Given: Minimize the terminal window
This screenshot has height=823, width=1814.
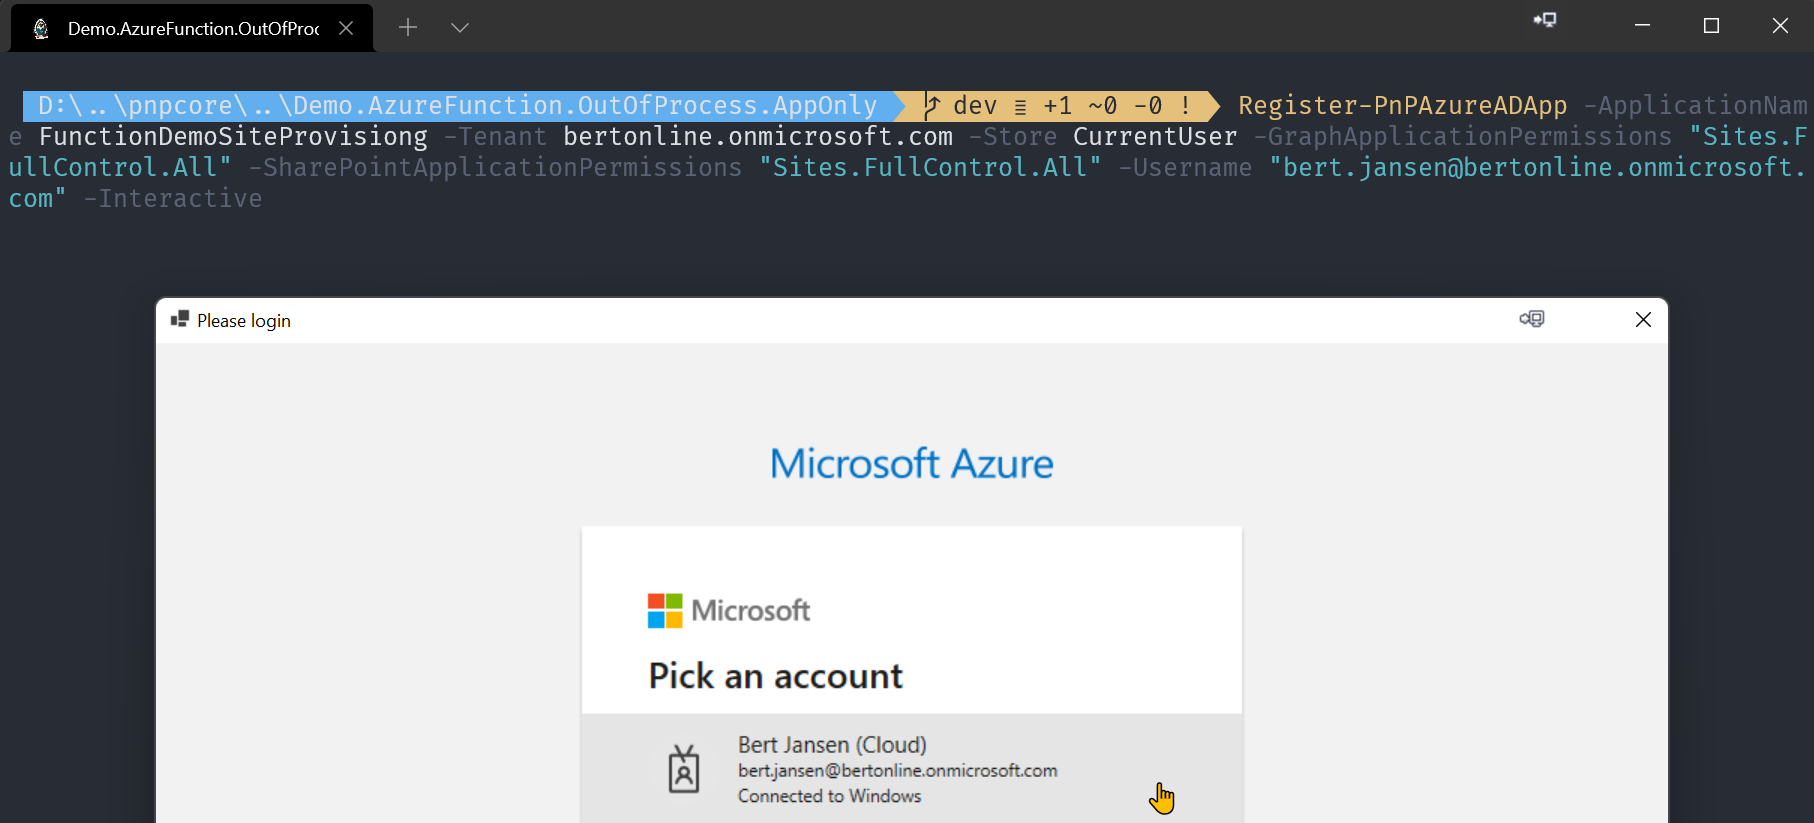Looking at the screenshot, I should (x=1642, y=26).
